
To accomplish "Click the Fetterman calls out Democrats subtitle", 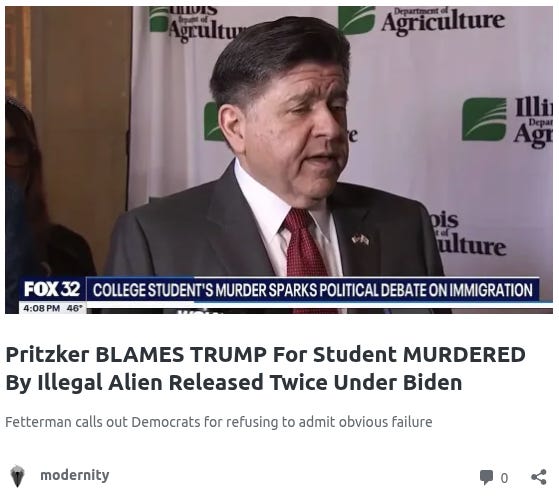I will (219, 422).
